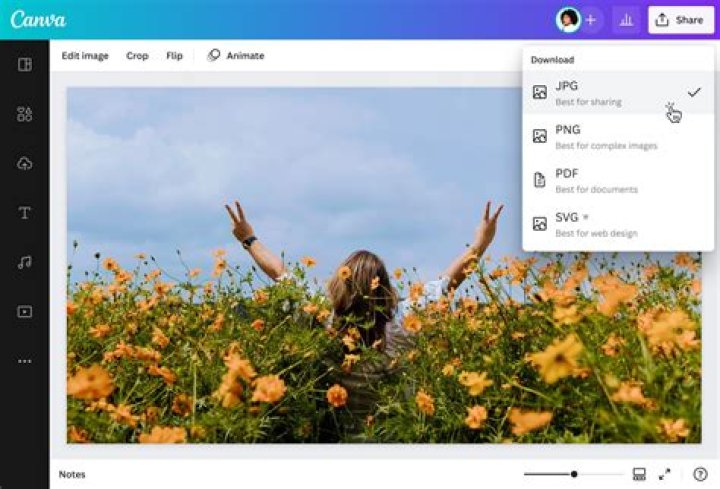Select the Text tool in the sidebar

click(x=25, y=213)
